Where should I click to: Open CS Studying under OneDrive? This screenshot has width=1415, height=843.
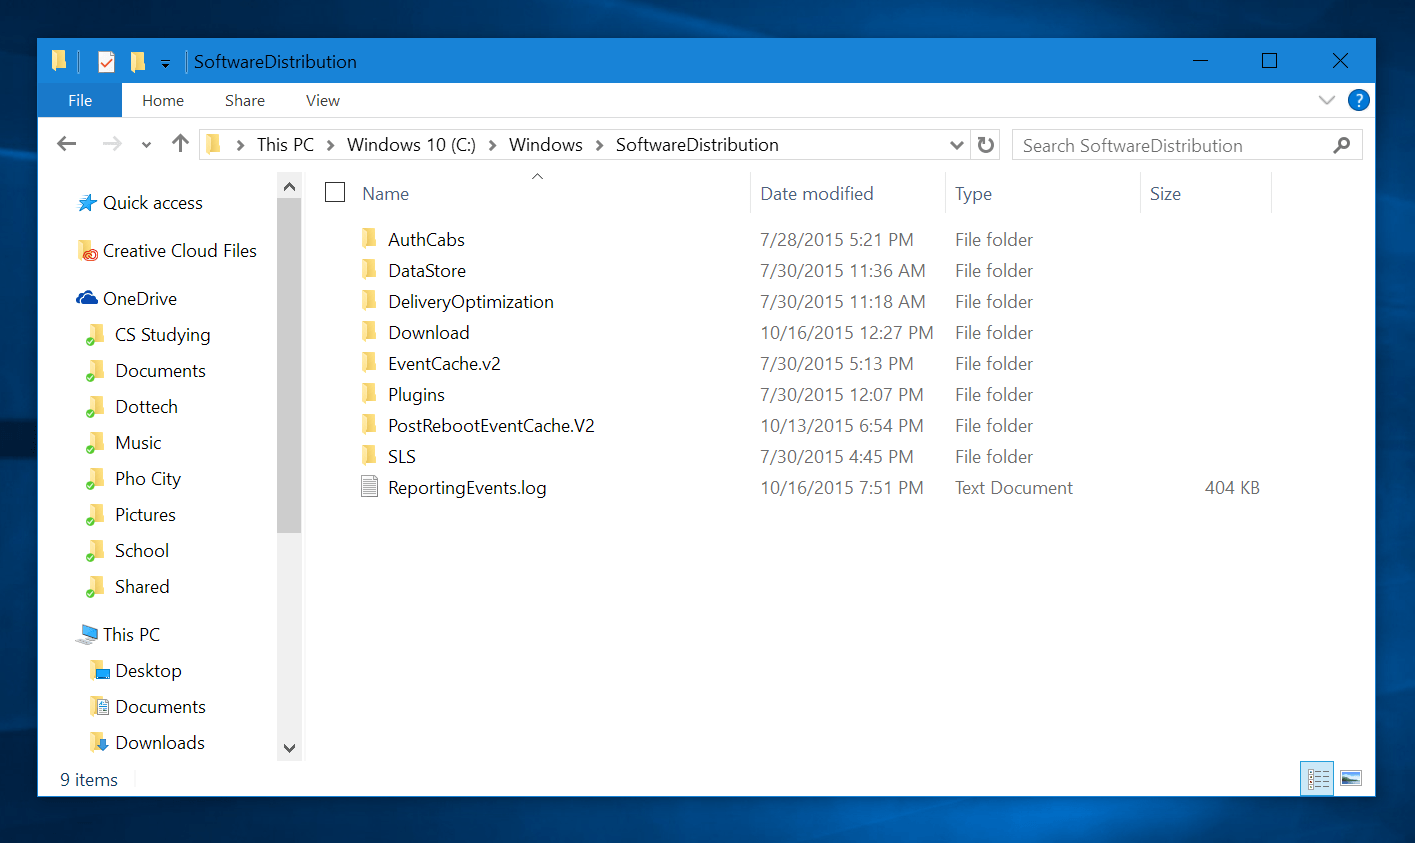[x=162, y=335]
